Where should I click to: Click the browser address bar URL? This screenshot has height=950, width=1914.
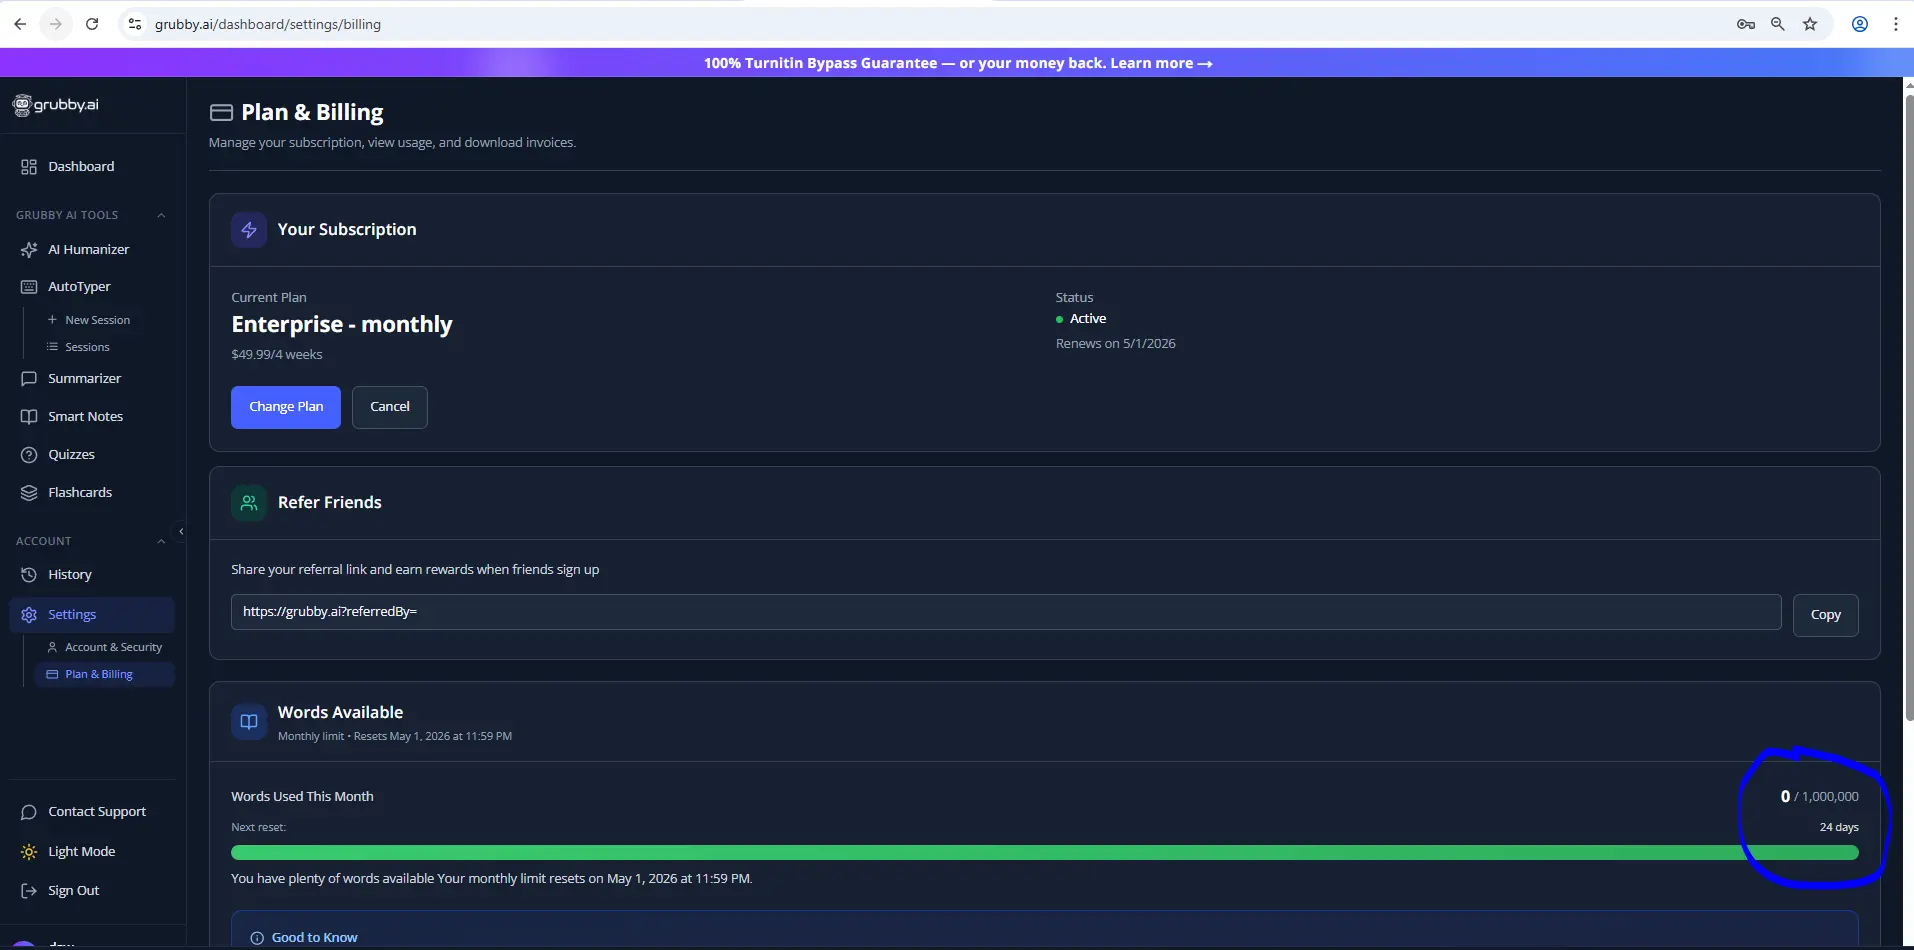268,24
